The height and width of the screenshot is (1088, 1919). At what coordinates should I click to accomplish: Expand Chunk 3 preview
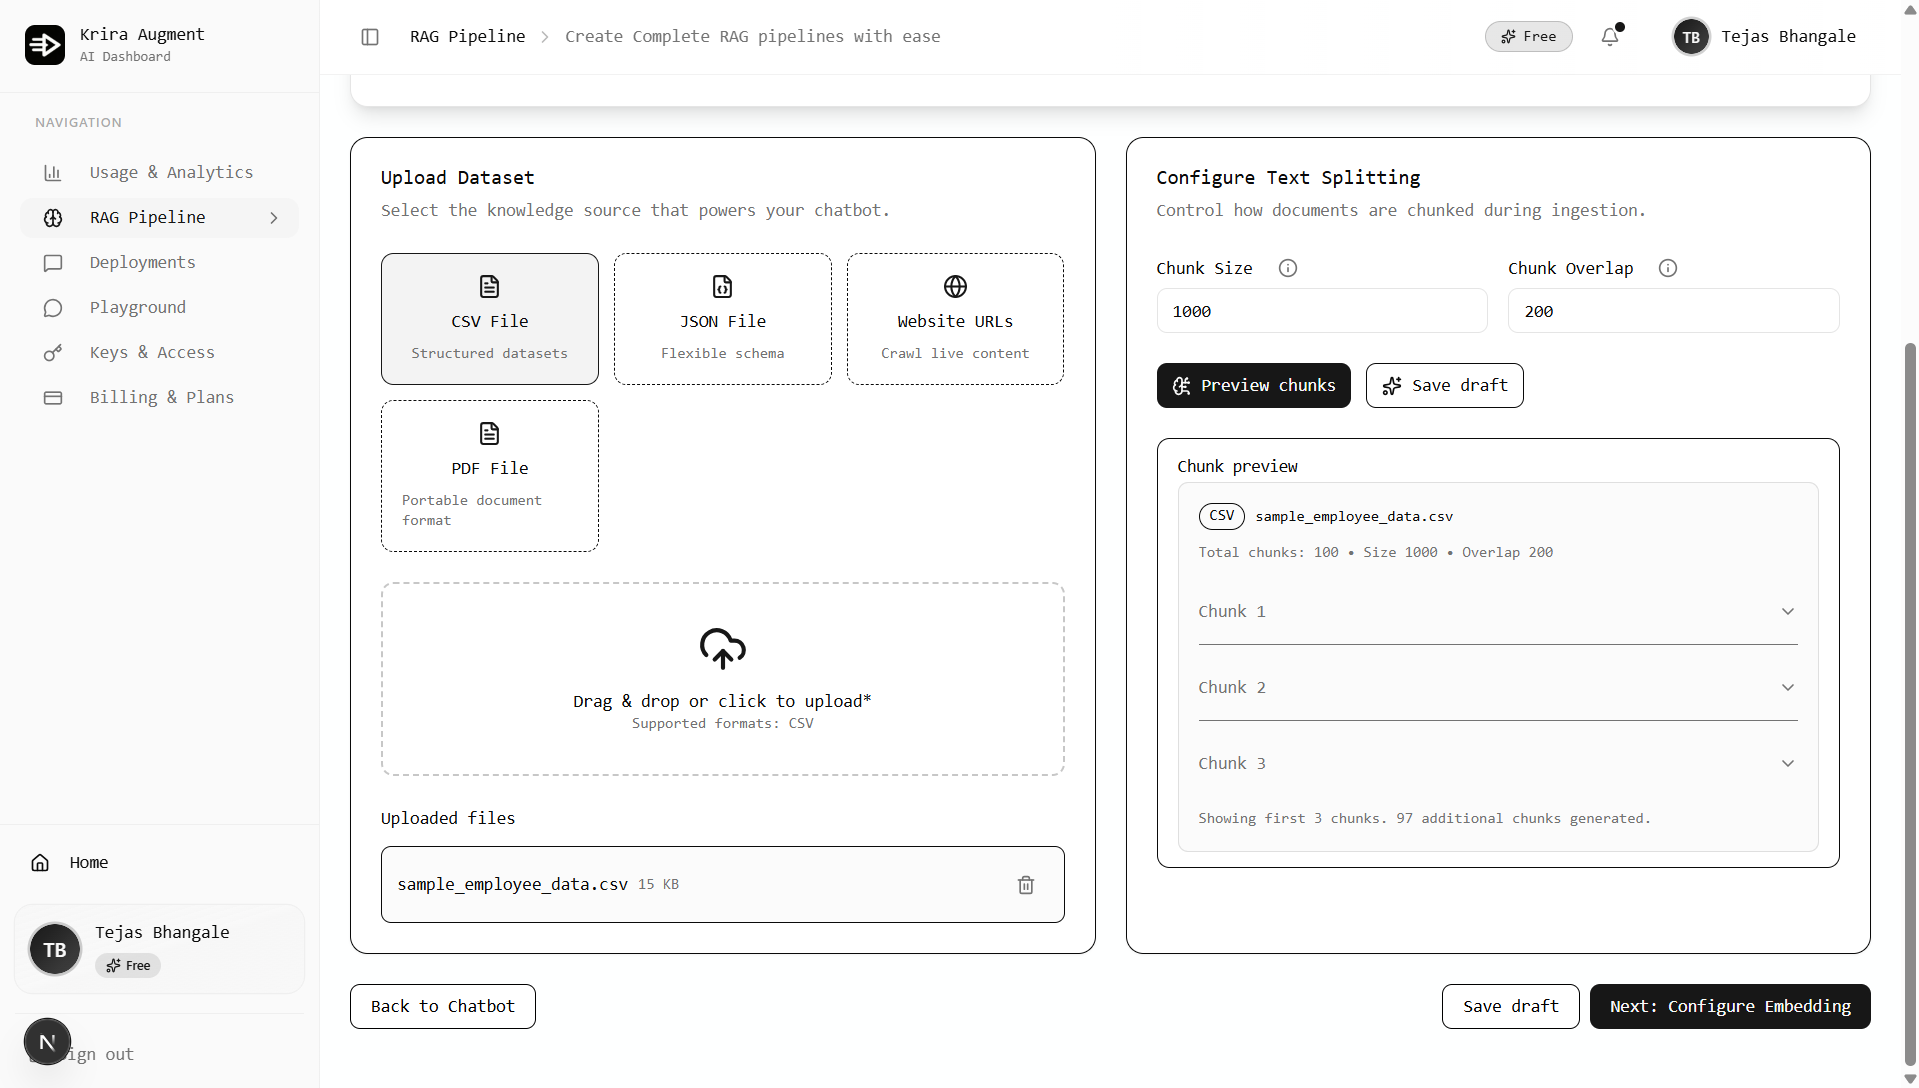1498,764
